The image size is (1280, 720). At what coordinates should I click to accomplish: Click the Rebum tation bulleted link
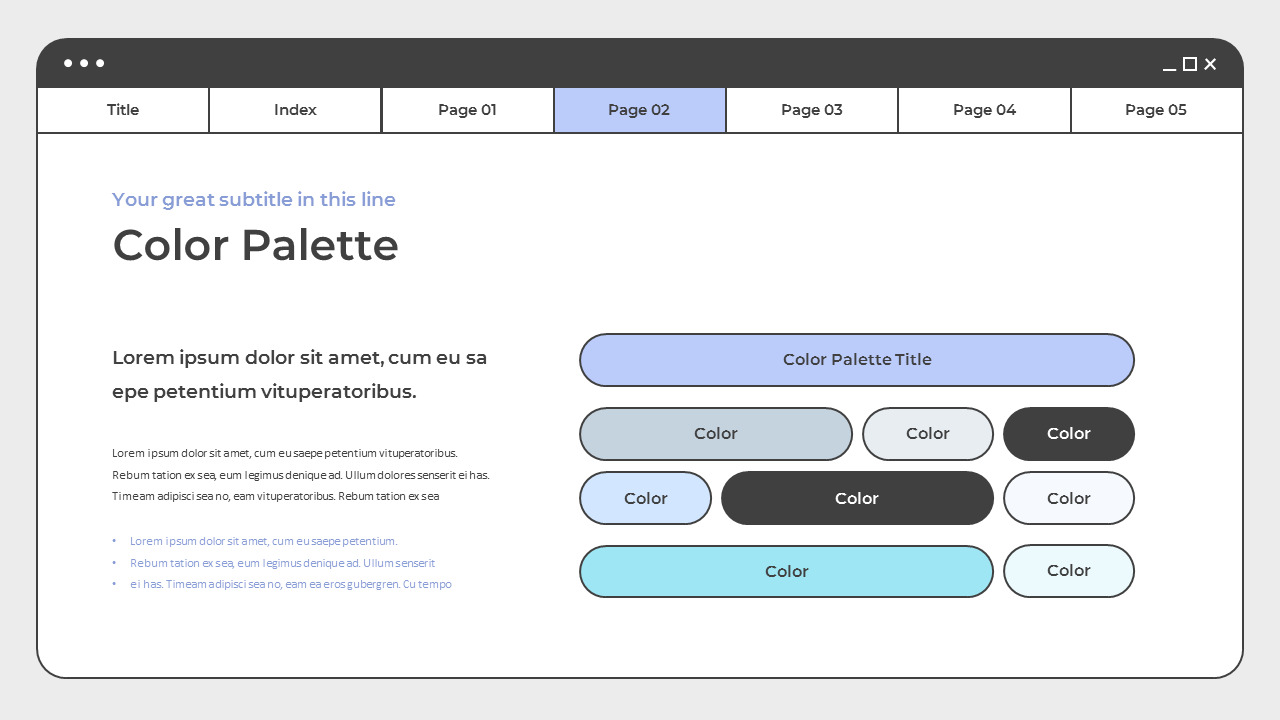click(x=283, y=563)
